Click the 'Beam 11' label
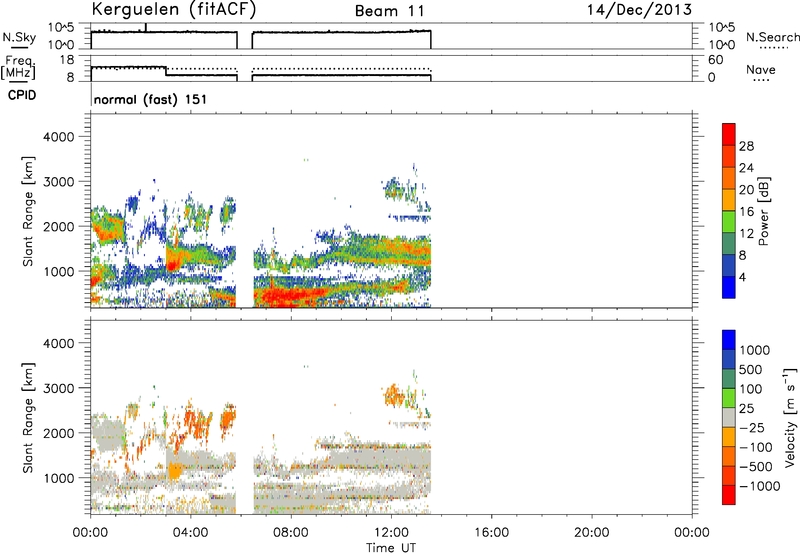This screenshot has height=554, width=800. [390, 11]
